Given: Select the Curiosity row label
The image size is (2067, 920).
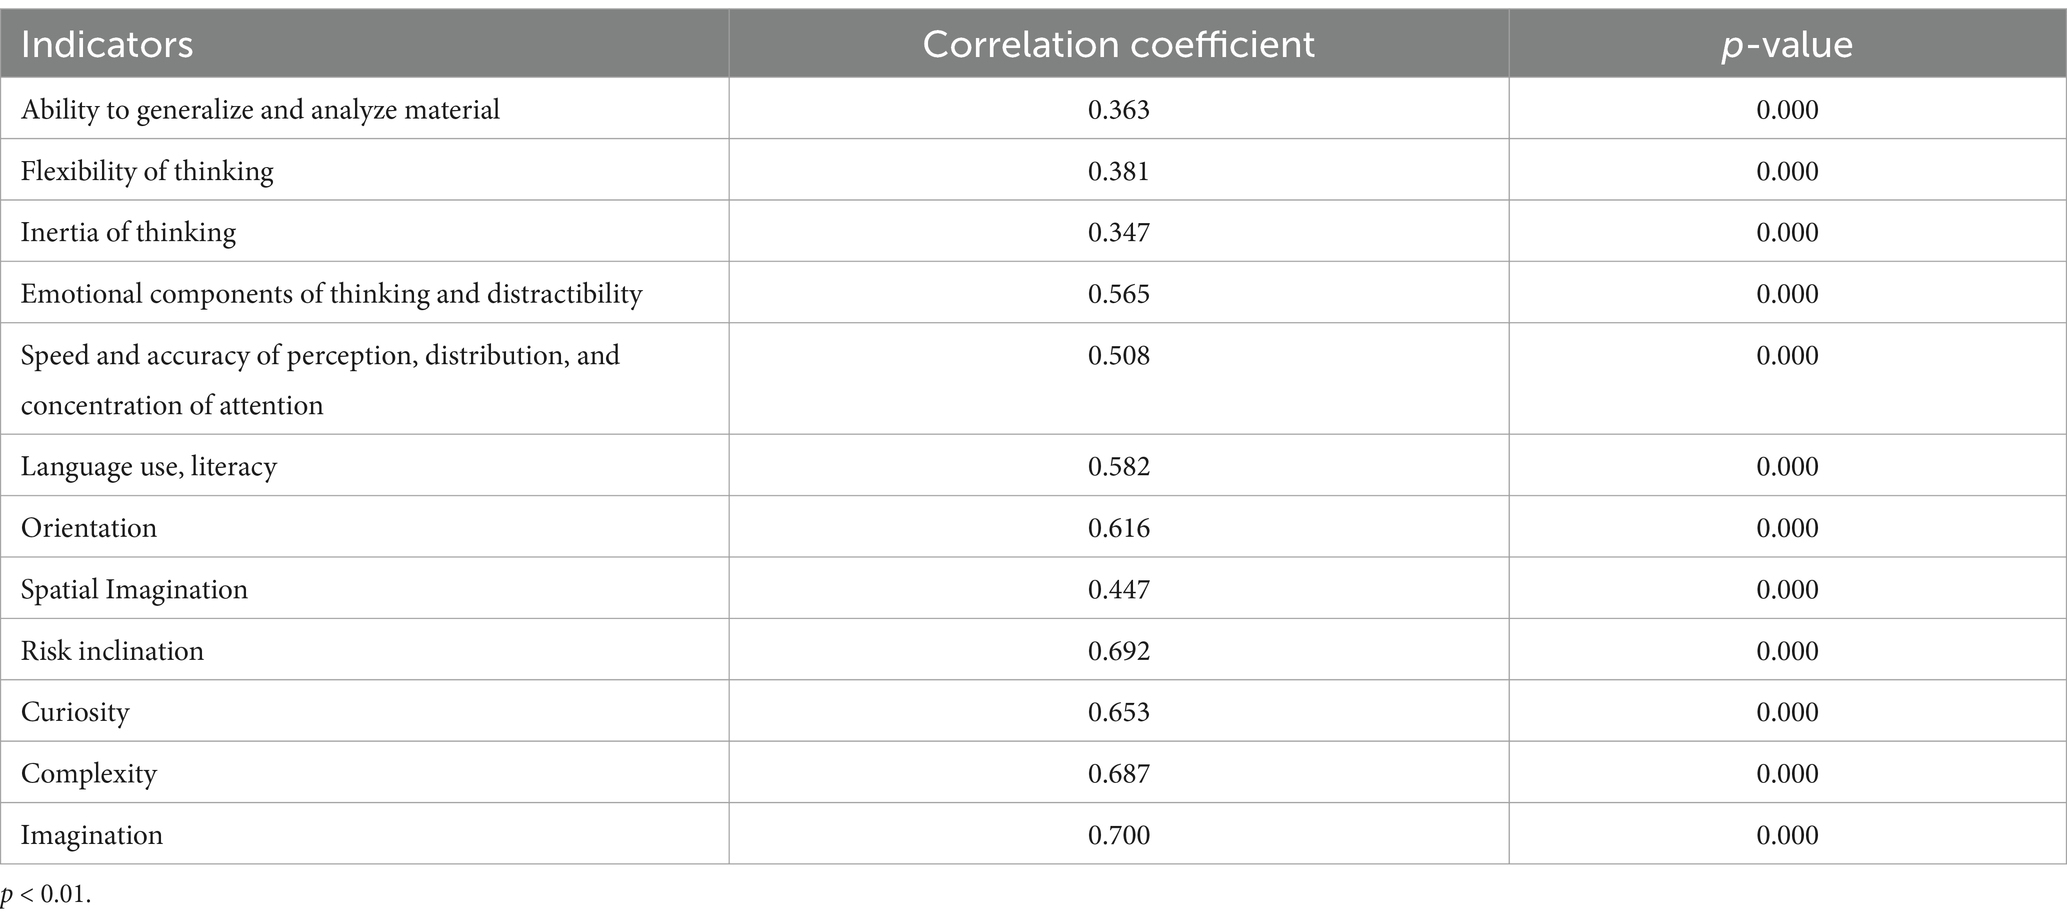Looking at the screenshot, I should pos(75,713).
